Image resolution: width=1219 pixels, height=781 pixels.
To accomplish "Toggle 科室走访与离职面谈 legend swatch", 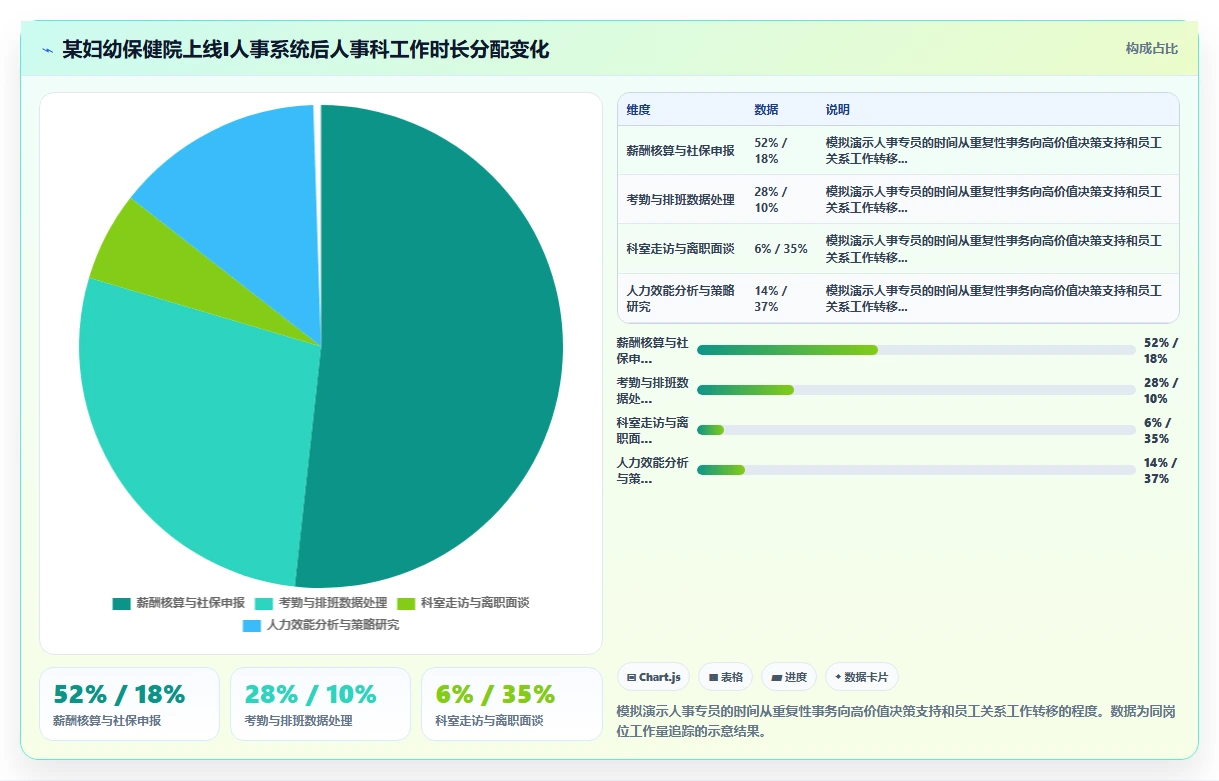I will pos(406,603).
